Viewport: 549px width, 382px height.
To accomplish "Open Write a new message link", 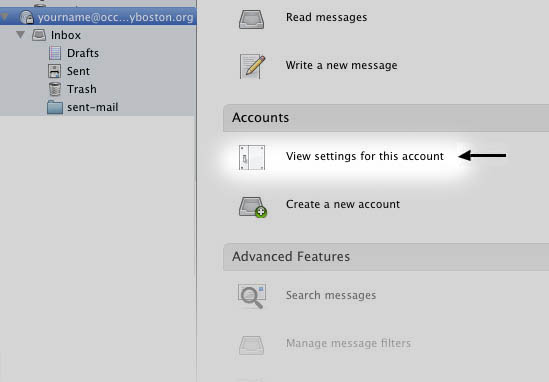I will point(341,65).
